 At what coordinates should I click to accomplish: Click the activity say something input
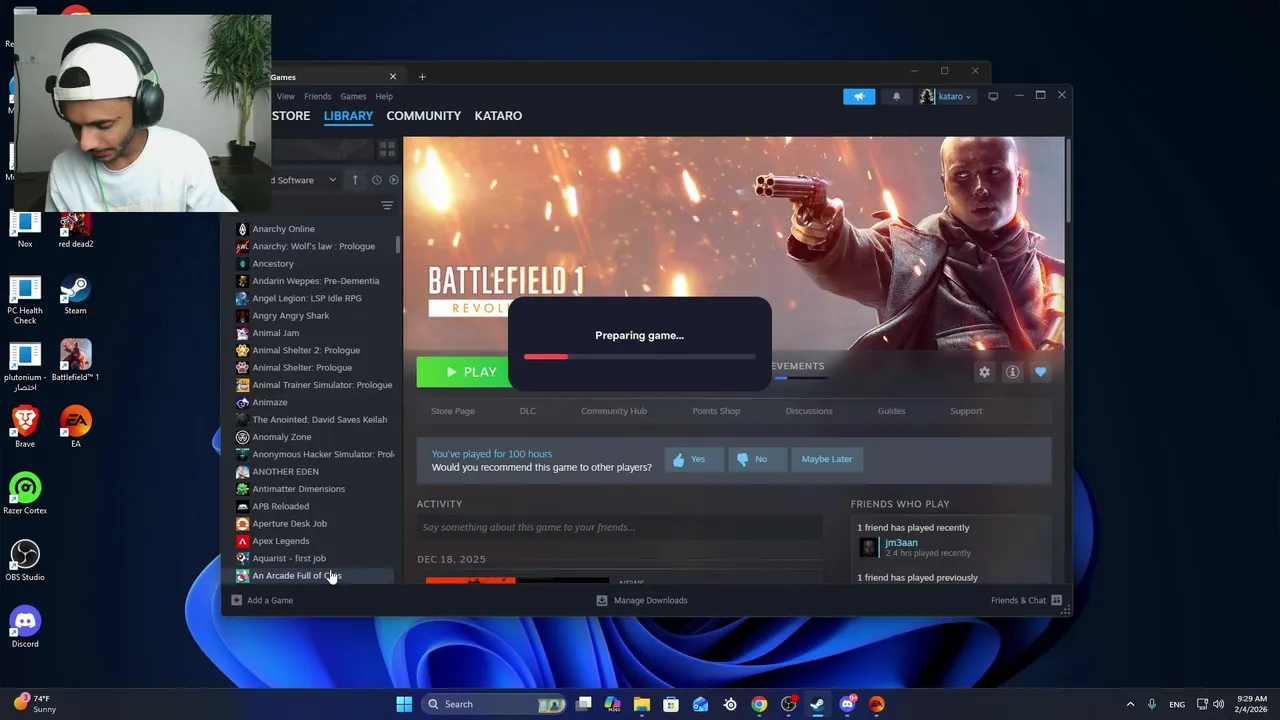pos(619,527)
